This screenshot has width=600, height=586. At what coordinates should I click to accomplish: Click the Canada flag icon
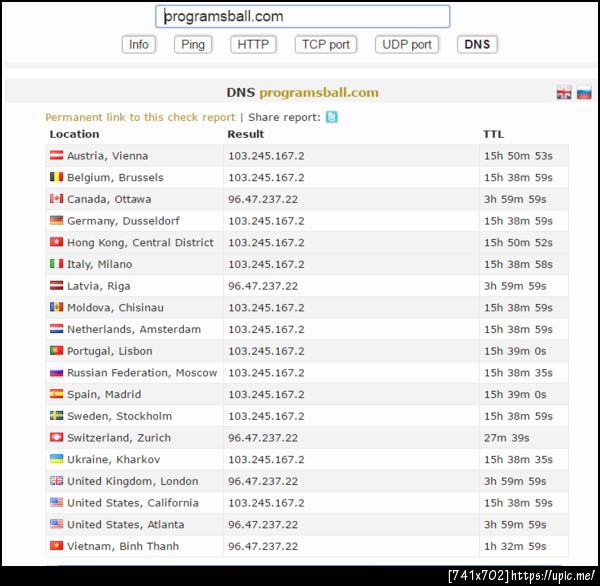pos(57,199)
